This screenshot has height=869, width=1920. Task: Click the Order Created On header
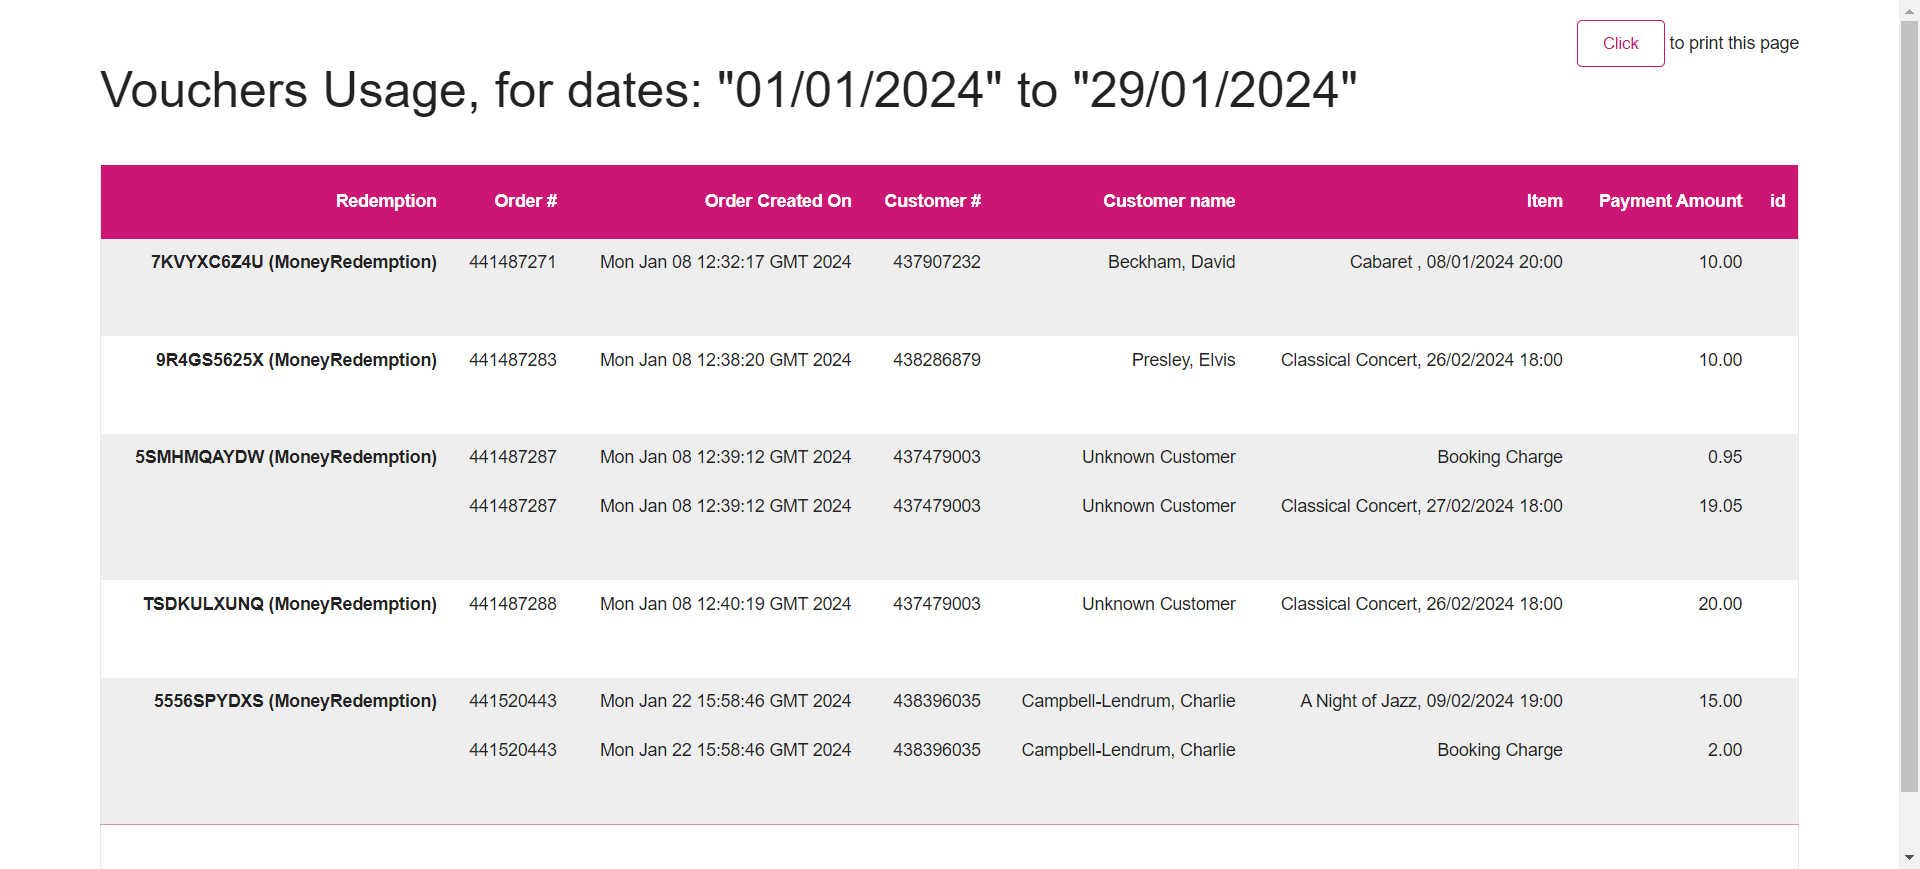point(778,201)
